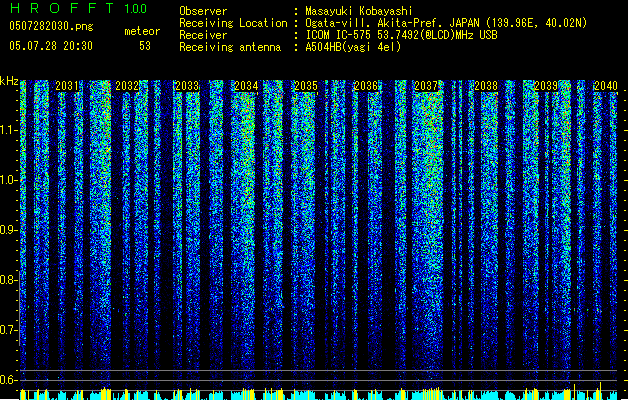Click the 2031 time marker
629x400 pixels.
[67, 86]
